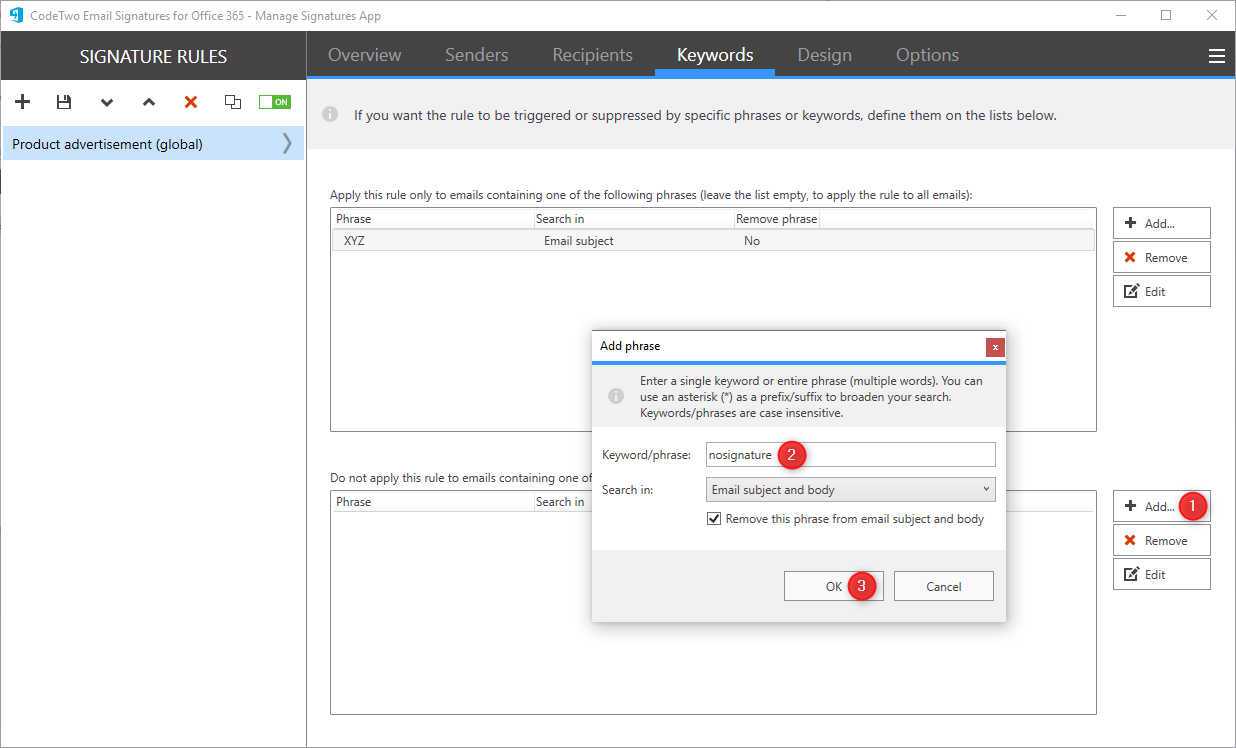Screen dimensions: 1236x748
Task: Select Email subject and body combo box
Action: [x=850, y=489]
